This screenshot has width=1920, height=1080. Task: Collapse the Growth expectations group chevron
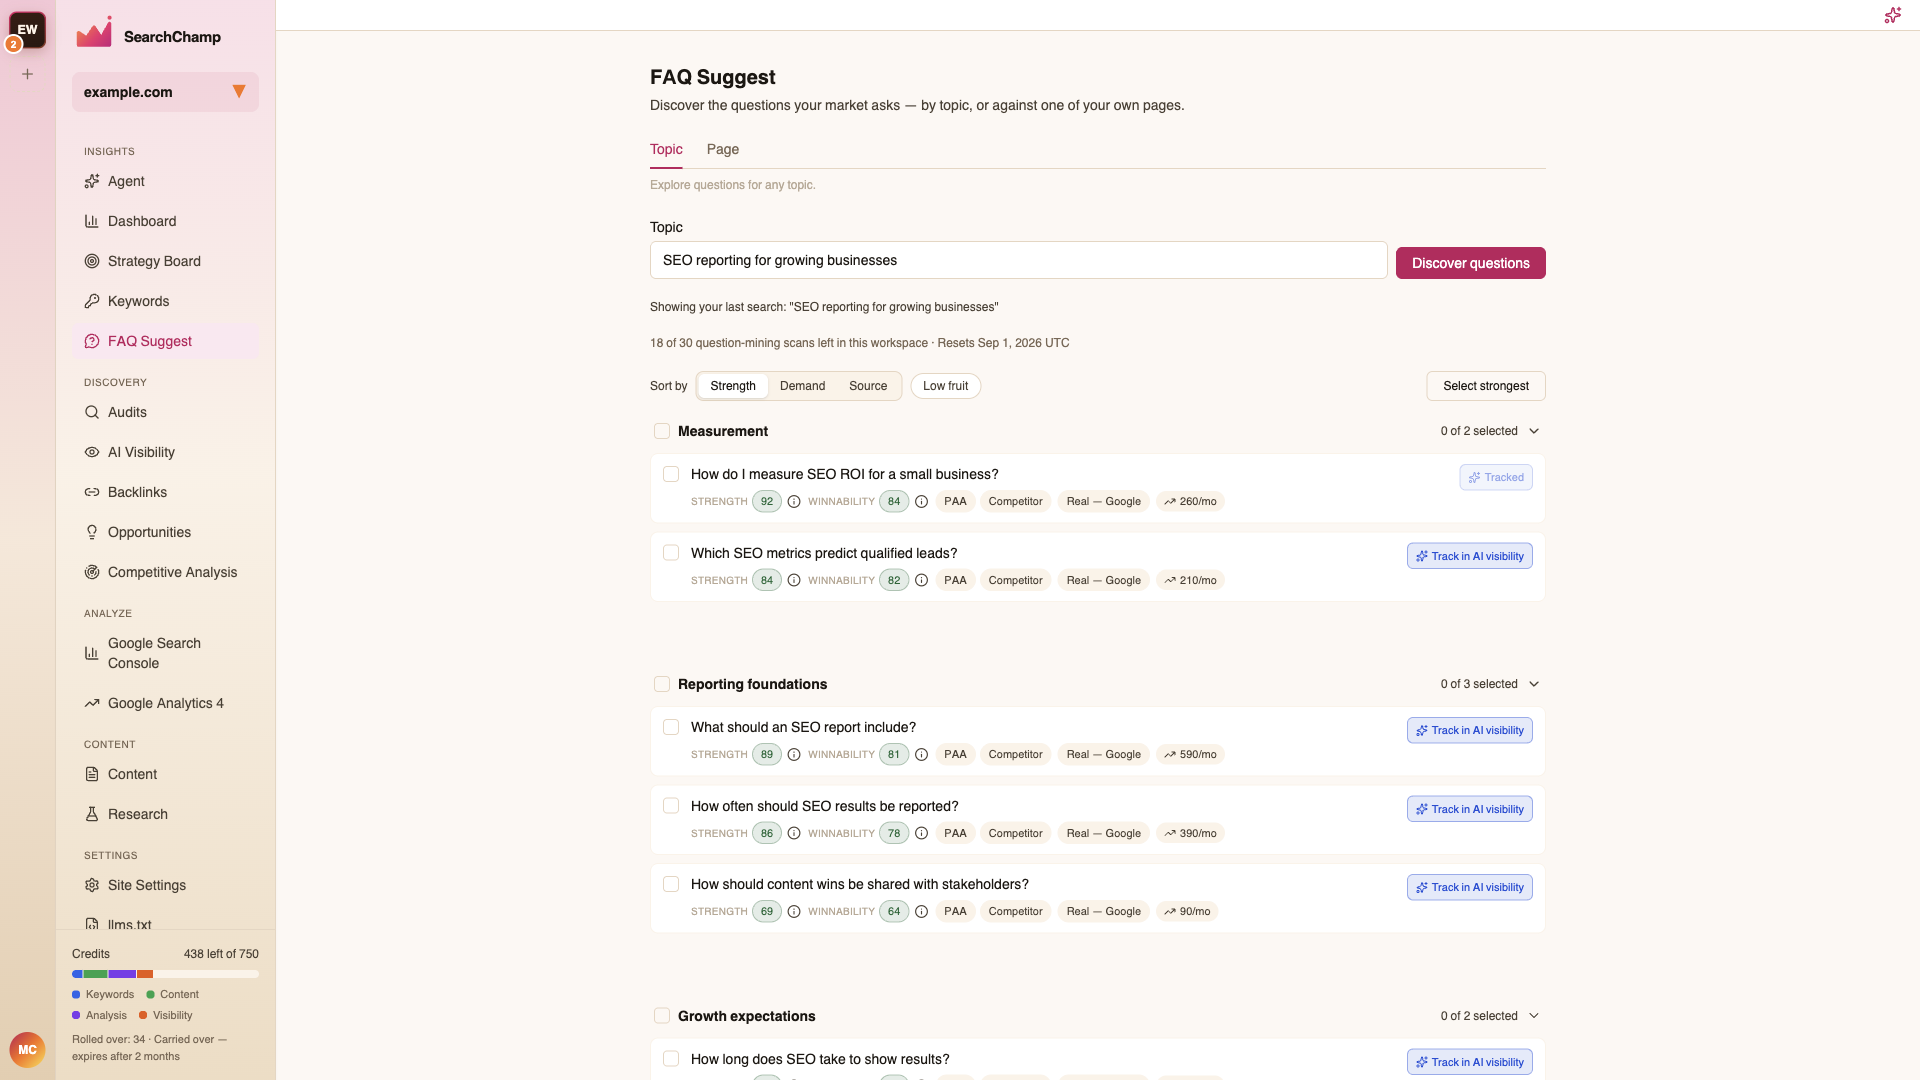point(1534,1016)
